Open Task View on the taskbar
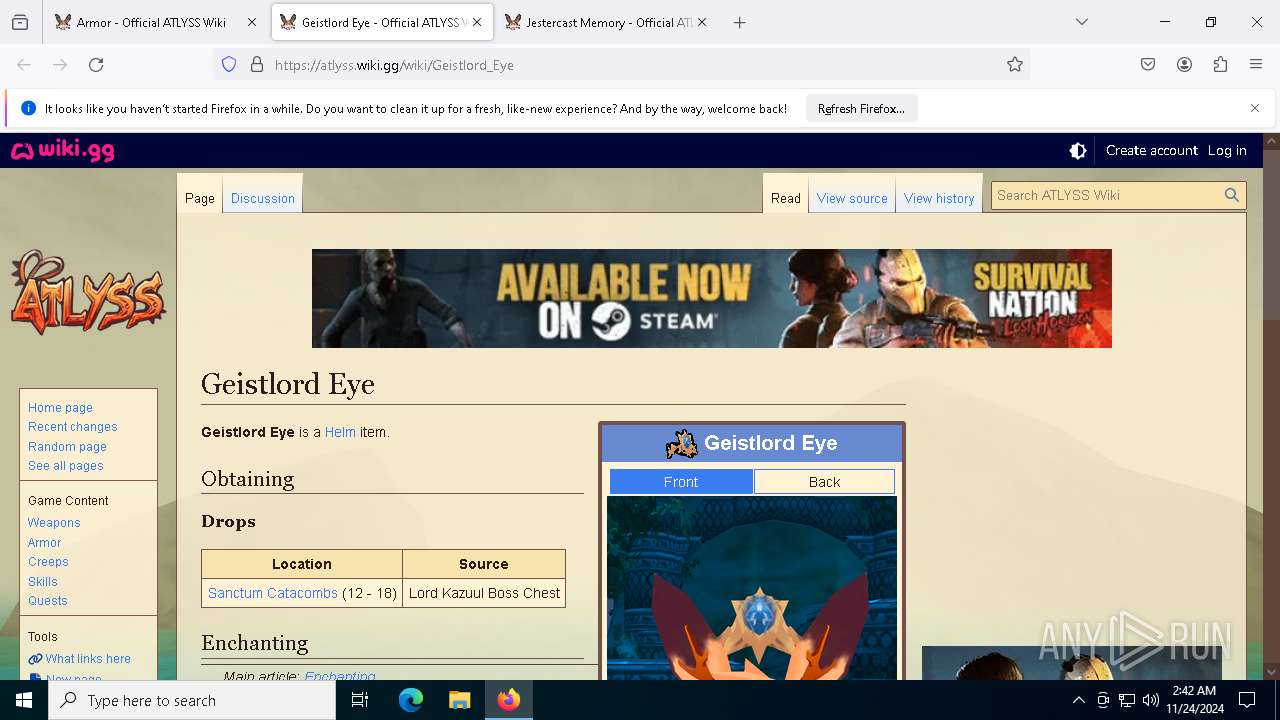 click(x=360, y=700)
